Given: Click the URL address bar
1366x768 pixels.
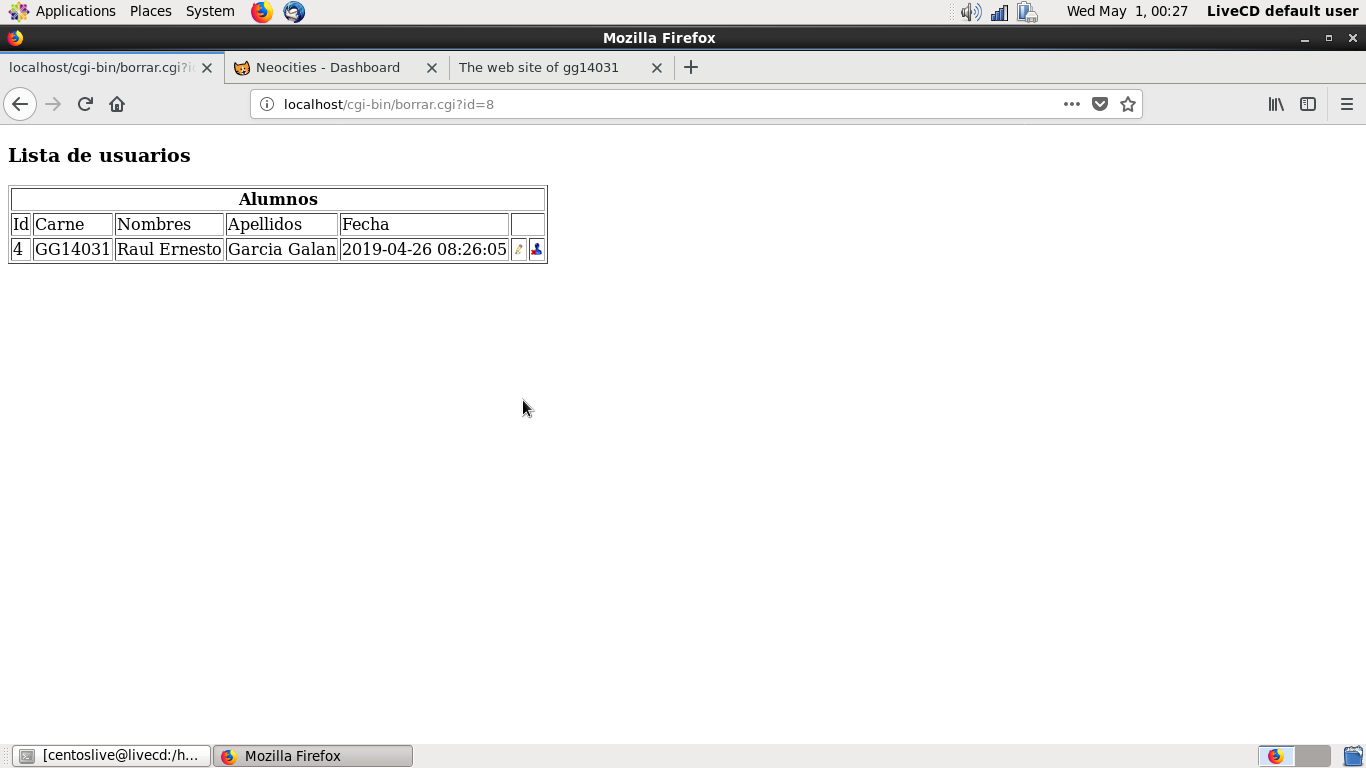Looking at the screenshot, I should coord(660,104).
